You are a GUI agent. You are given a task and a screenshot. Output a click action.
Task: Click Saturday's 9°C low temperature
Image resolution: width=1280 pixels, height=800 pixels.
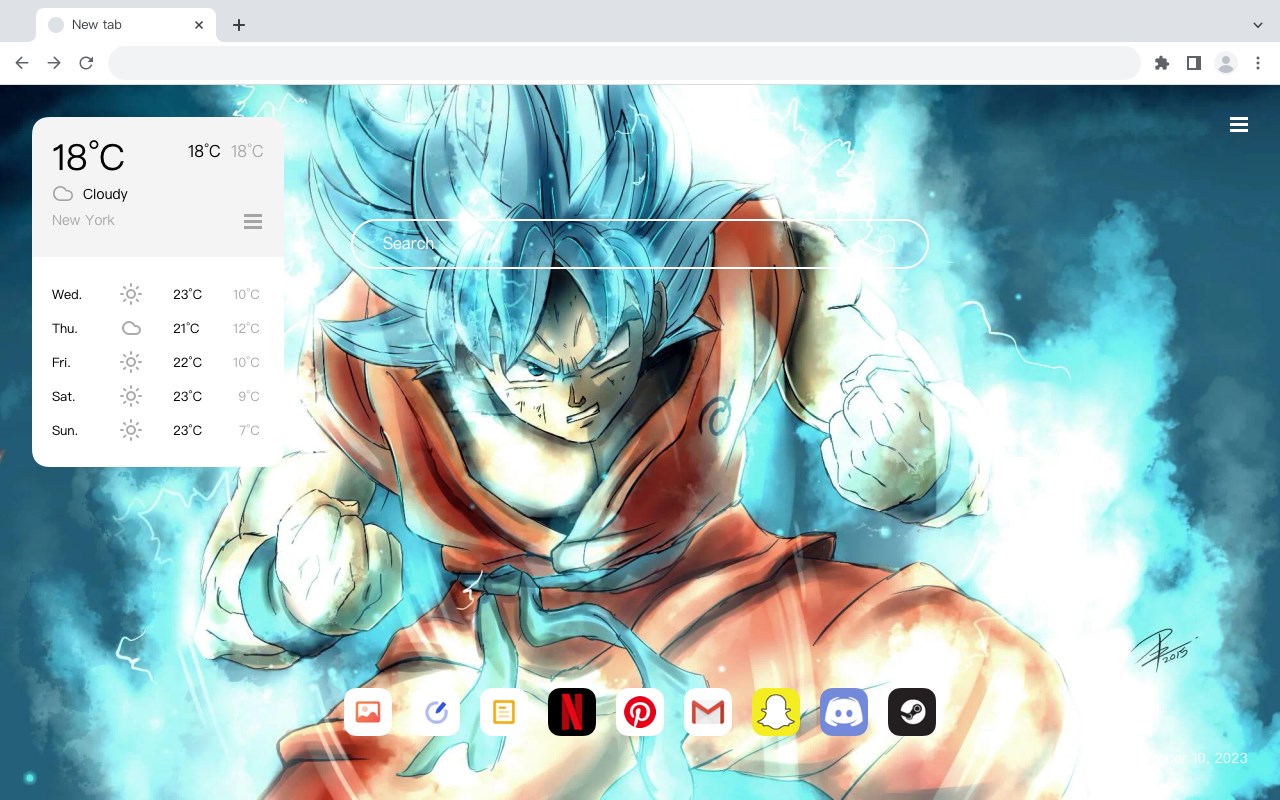tap(249, 396)
